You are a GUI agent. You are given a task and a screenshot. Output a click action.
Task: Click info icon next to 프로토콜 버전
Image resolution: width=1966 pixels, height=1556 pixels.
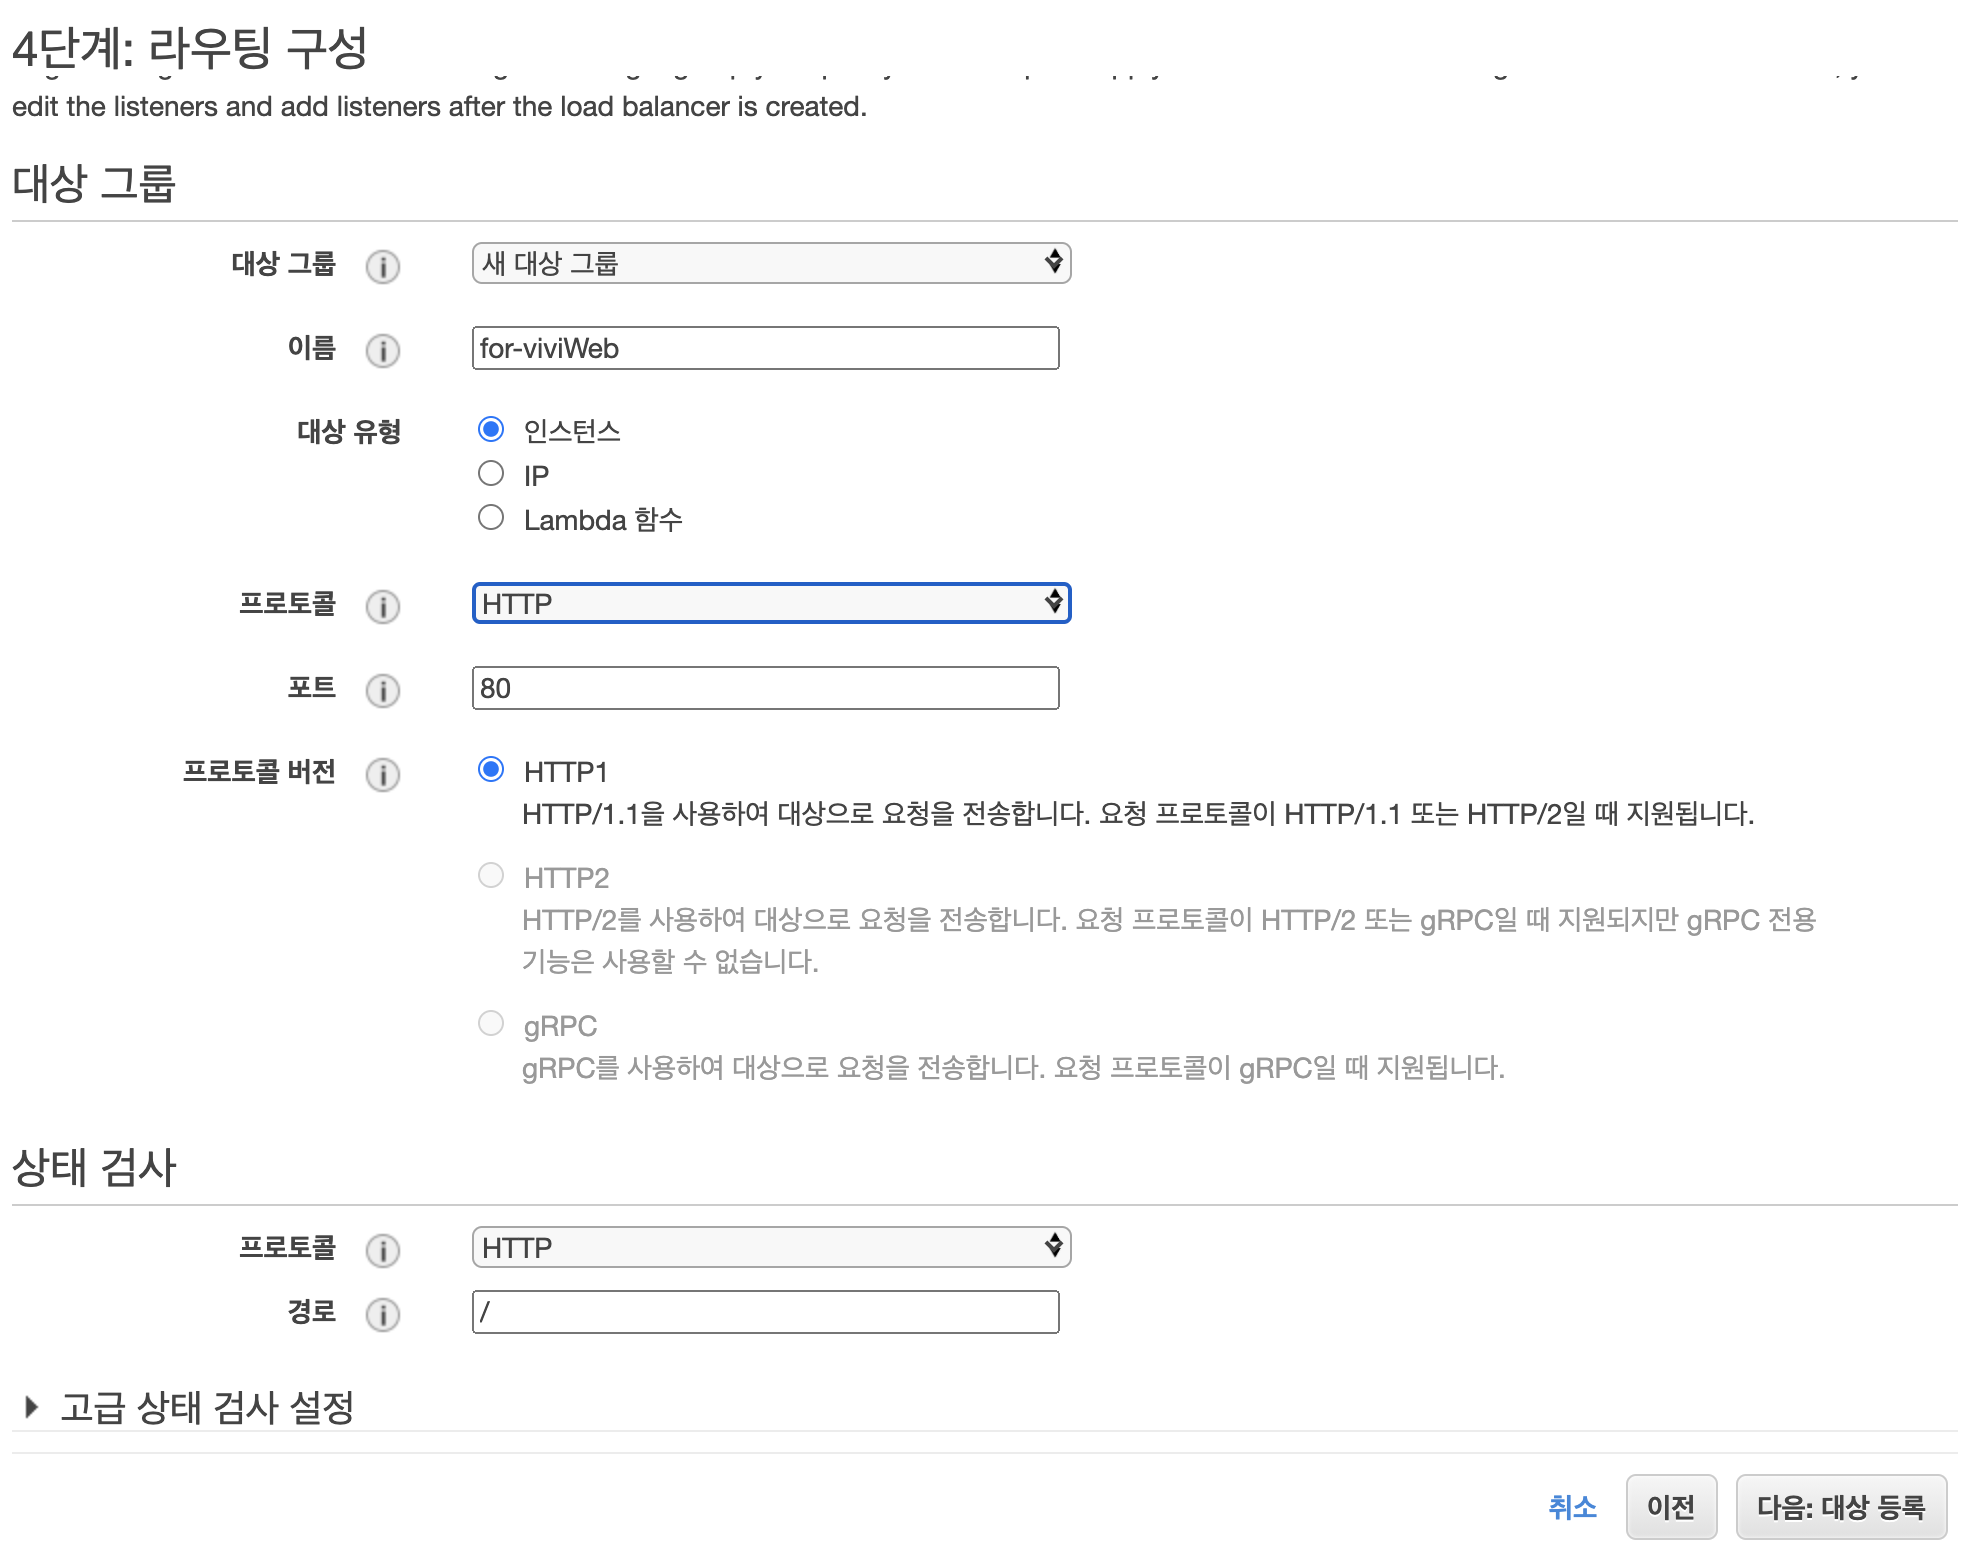382,774
